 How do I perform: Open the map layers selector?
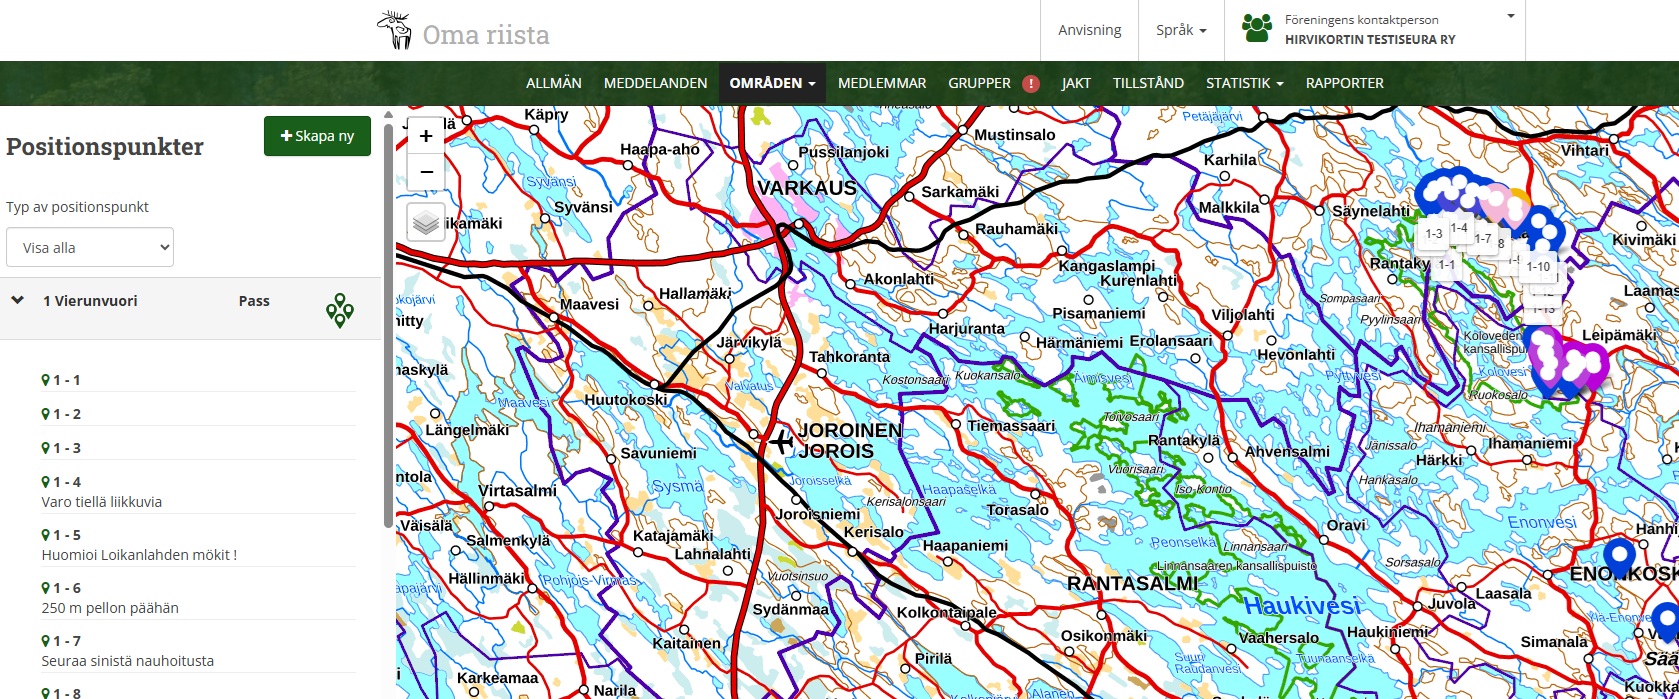[x=427, y=222]
